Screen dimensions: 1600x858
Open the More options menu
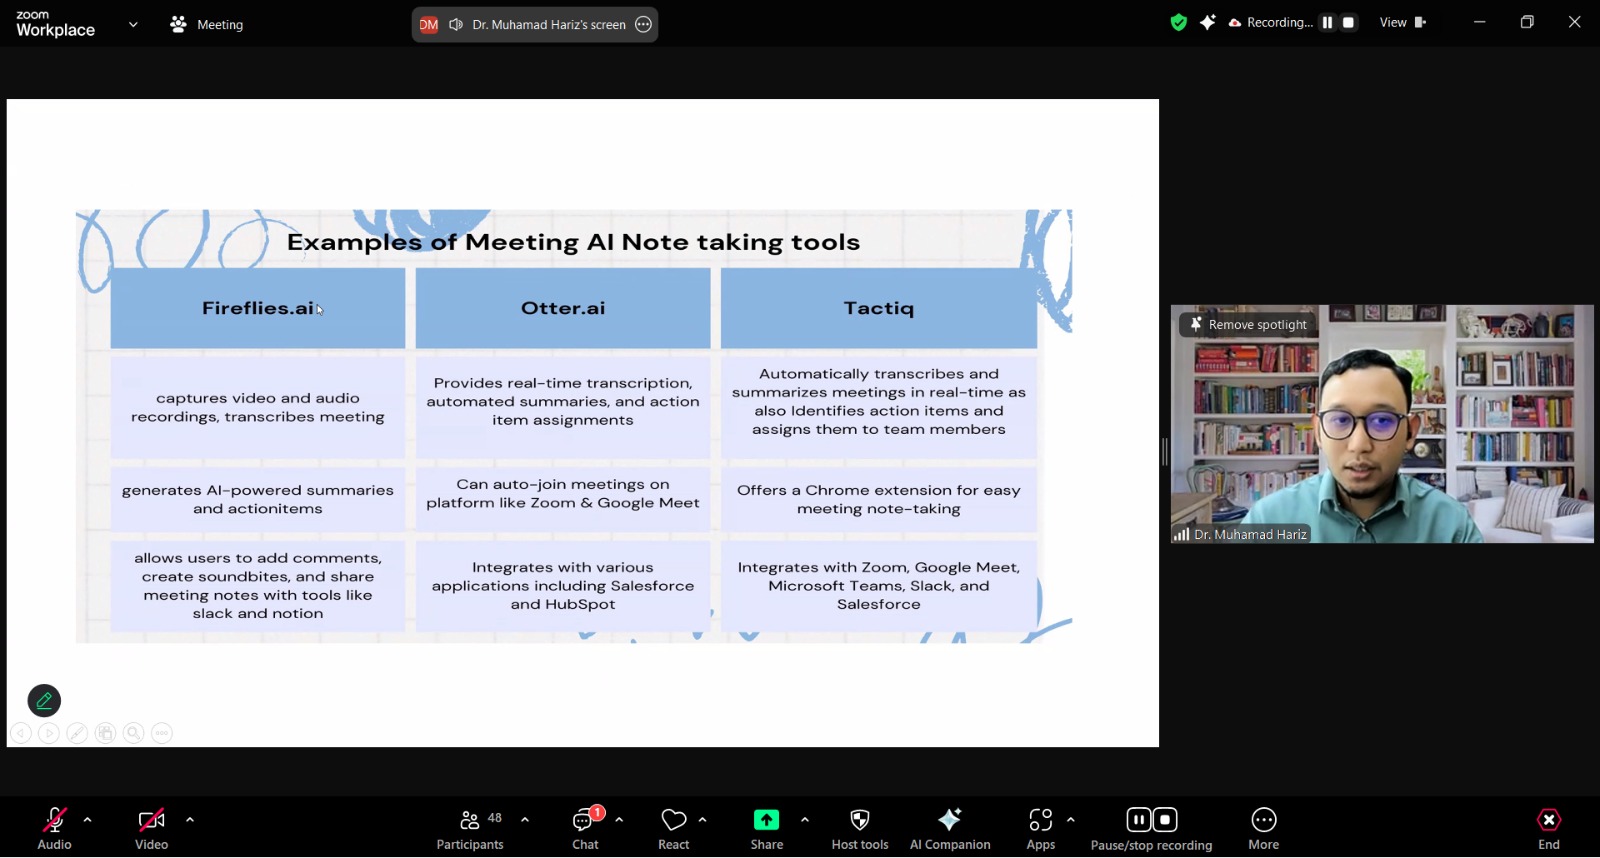point(1264,828)
